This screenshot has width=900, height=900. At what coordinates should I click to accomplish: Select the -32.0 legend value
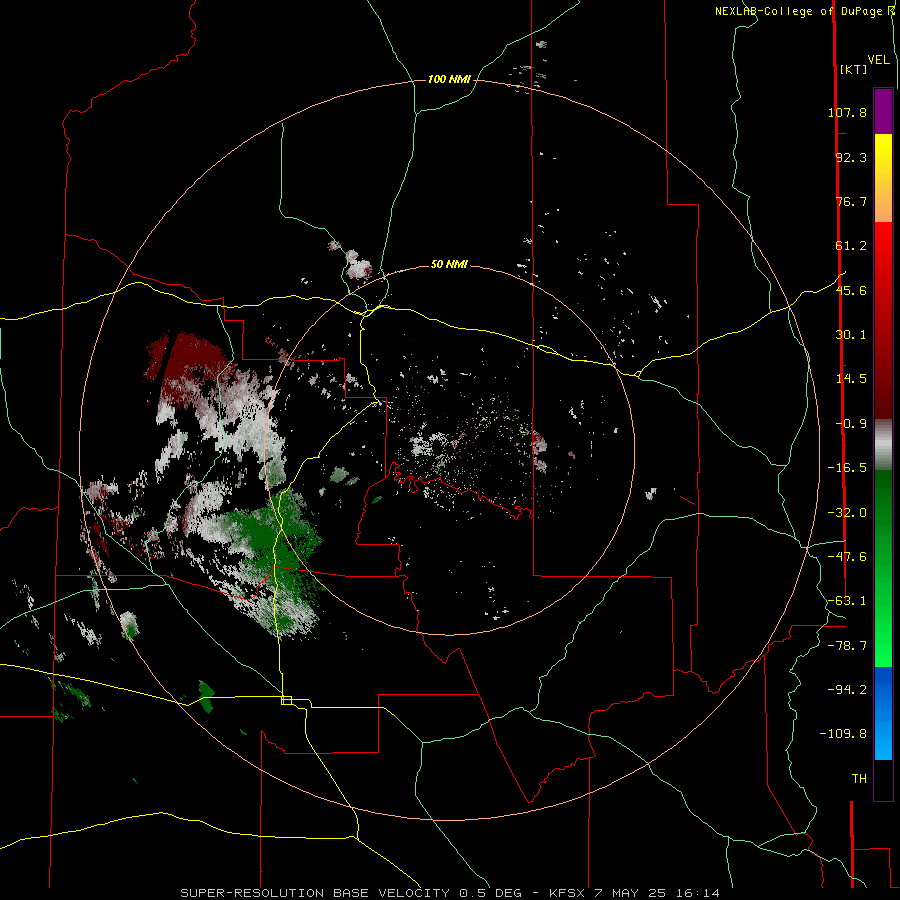click(847, 513)
